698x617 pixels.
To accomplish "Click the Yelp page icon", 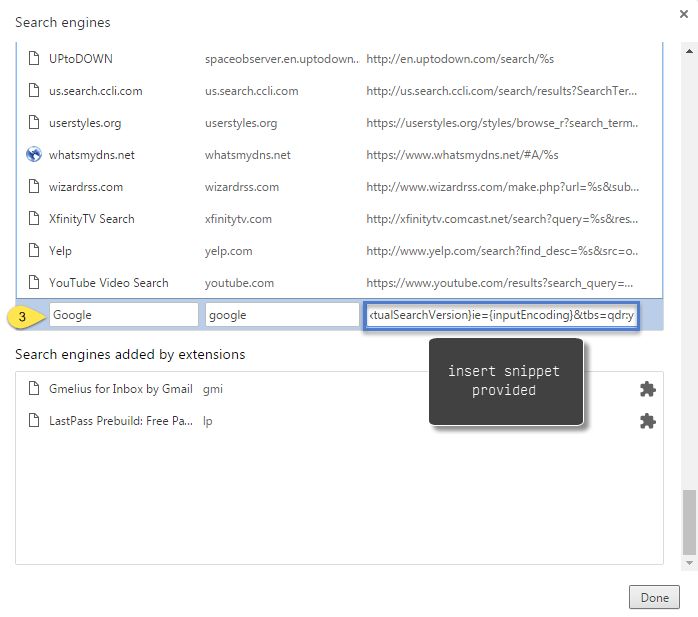I will point(34,251).
